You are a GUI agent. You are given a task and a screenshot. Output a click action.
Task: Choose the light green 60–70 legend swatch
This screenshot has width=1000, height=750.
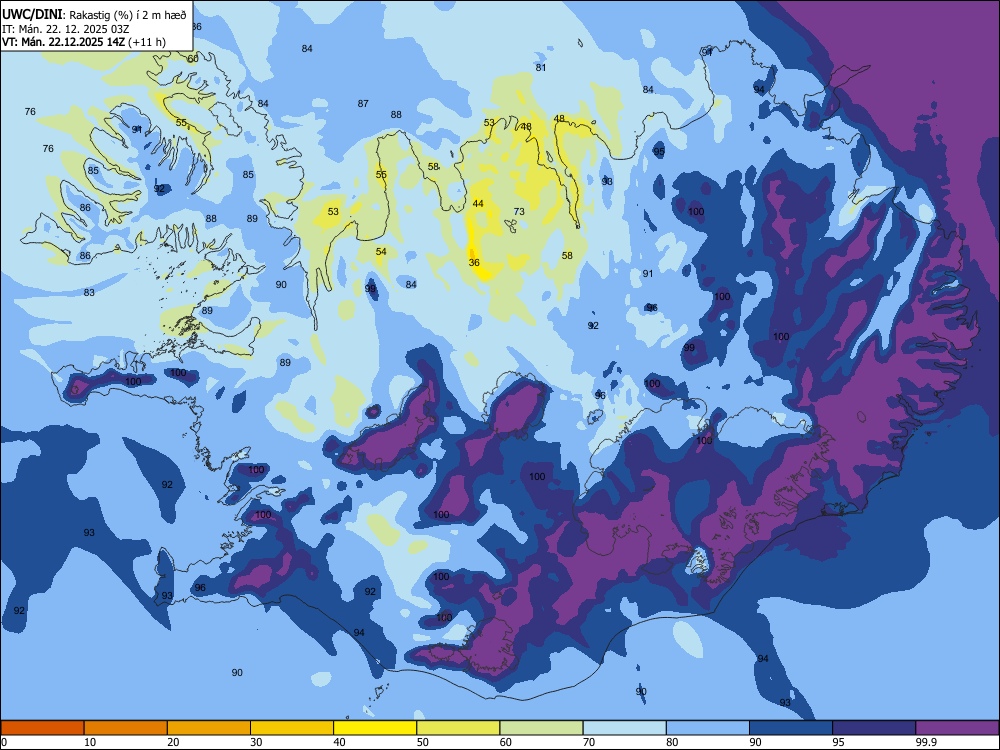click(x=541, y=728)
